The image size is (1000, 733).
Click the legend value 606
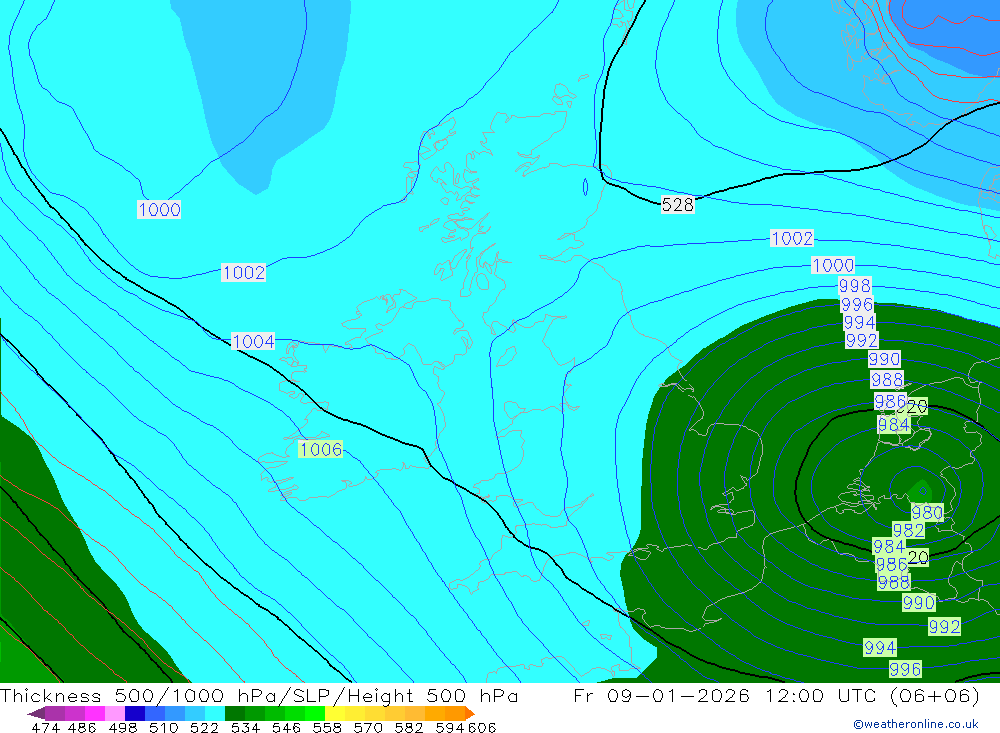coord(482,728)
